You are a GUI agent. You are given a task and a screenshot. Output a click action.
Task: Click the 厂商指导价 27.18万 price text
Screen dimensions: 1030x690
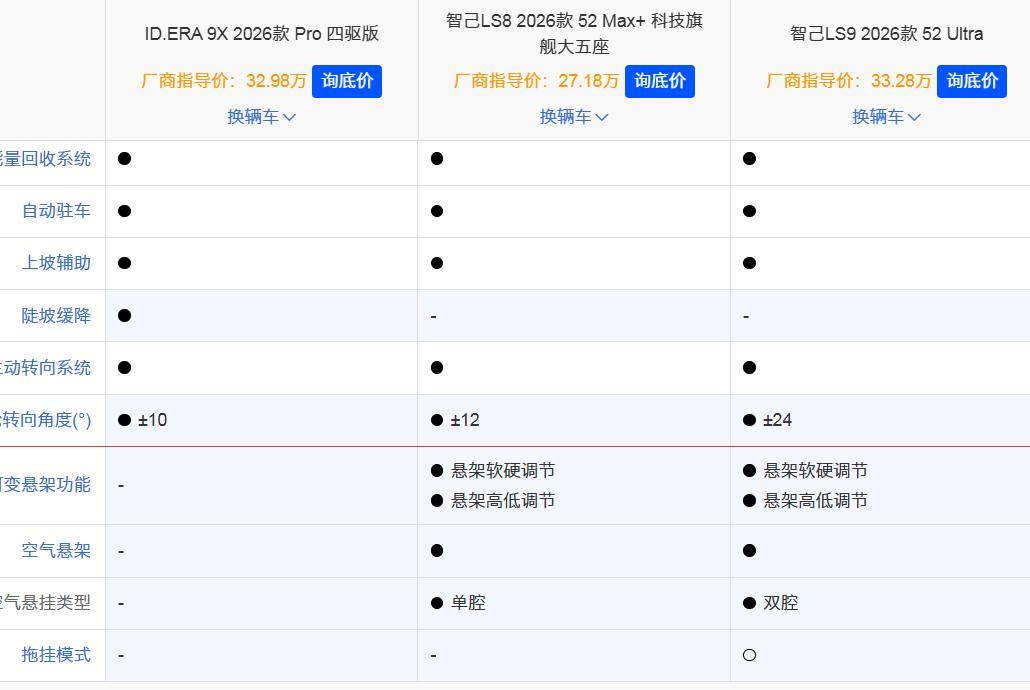(x=537, y=81)
